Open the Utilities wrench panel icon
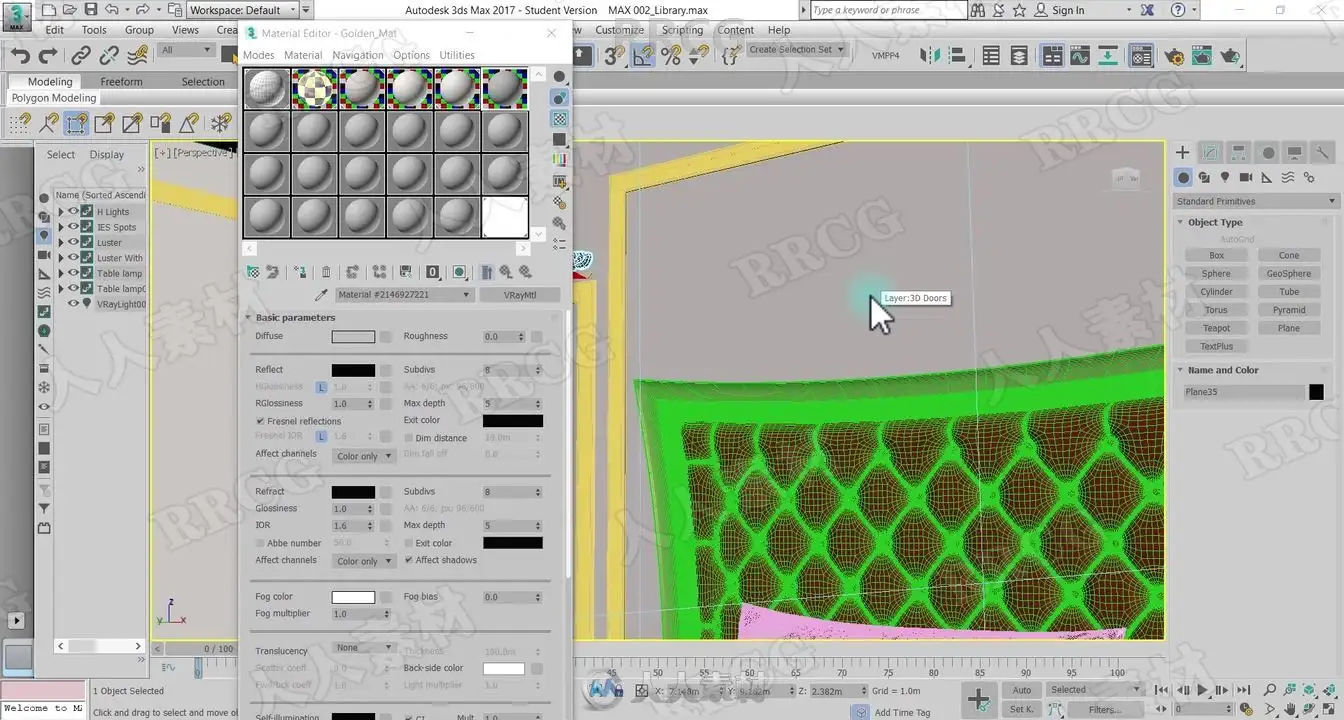The width and height of the screenshot is (1344, 720). pyautogui.click(x=1322, y=153)
